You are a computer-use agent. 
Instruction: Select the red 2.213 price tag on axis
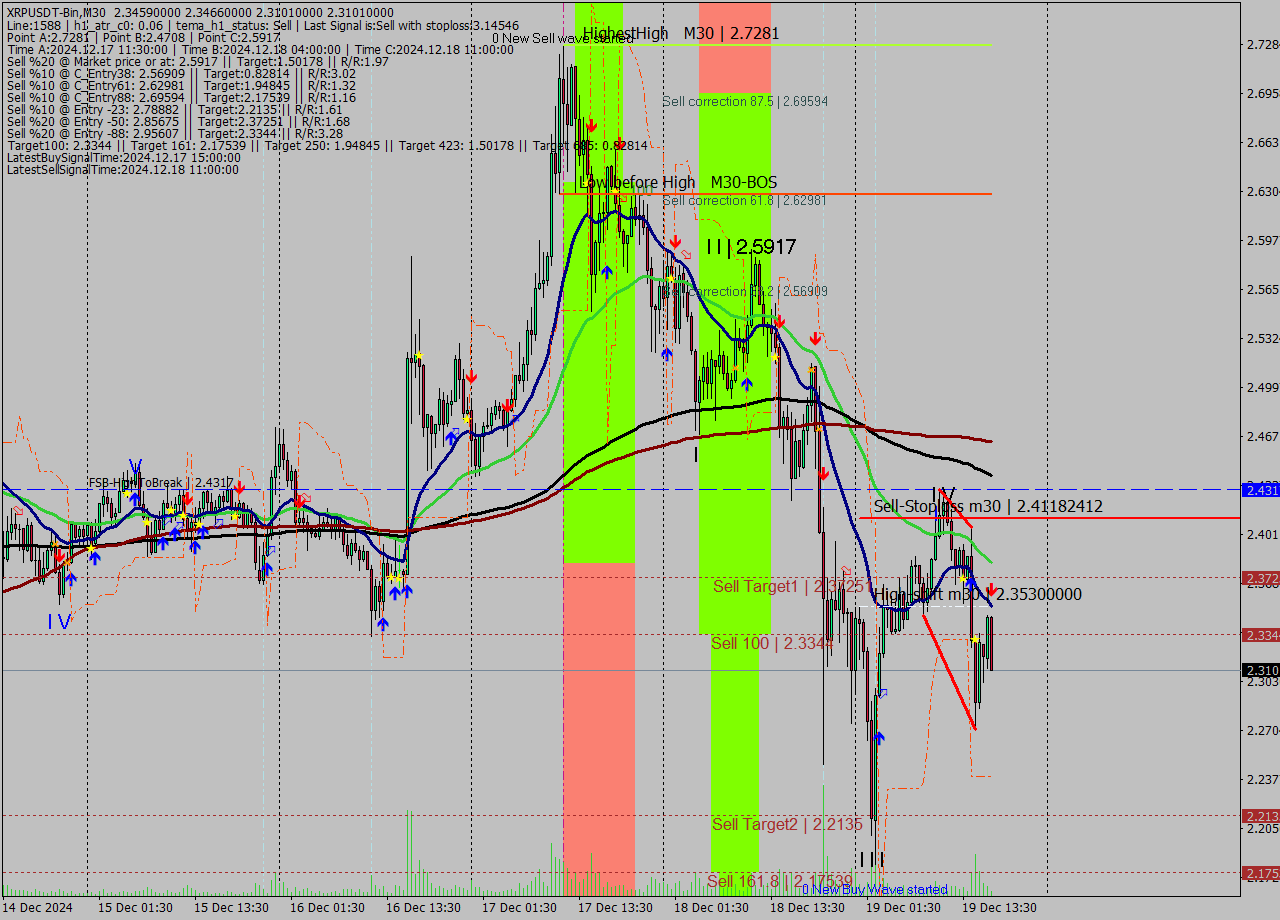pyautogui.click(x=1260, y=816)
